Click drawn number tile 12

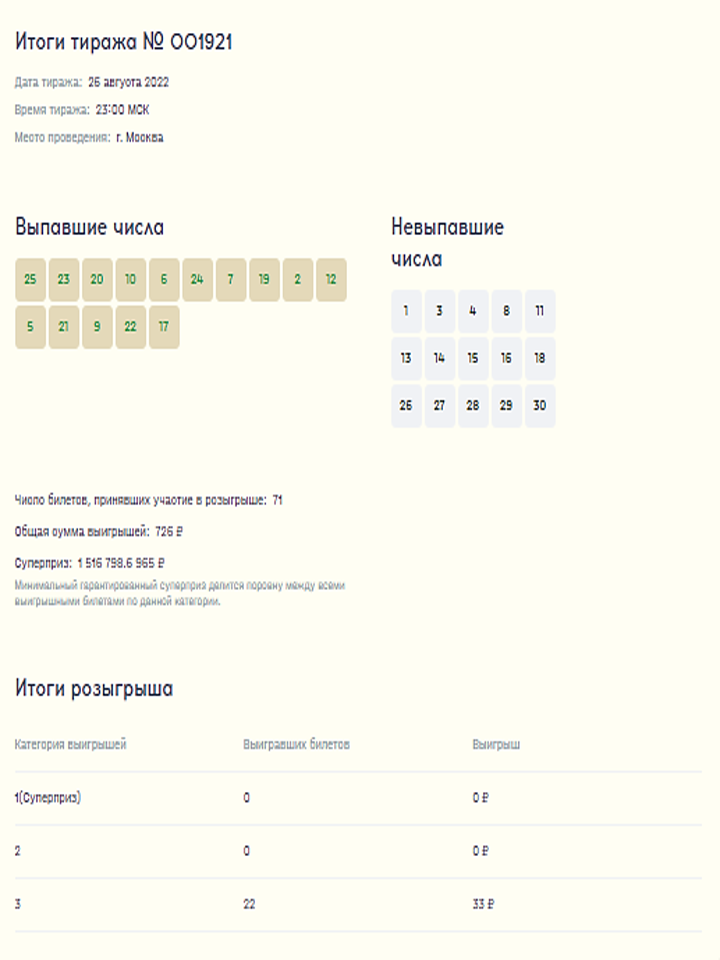[331, 280]
